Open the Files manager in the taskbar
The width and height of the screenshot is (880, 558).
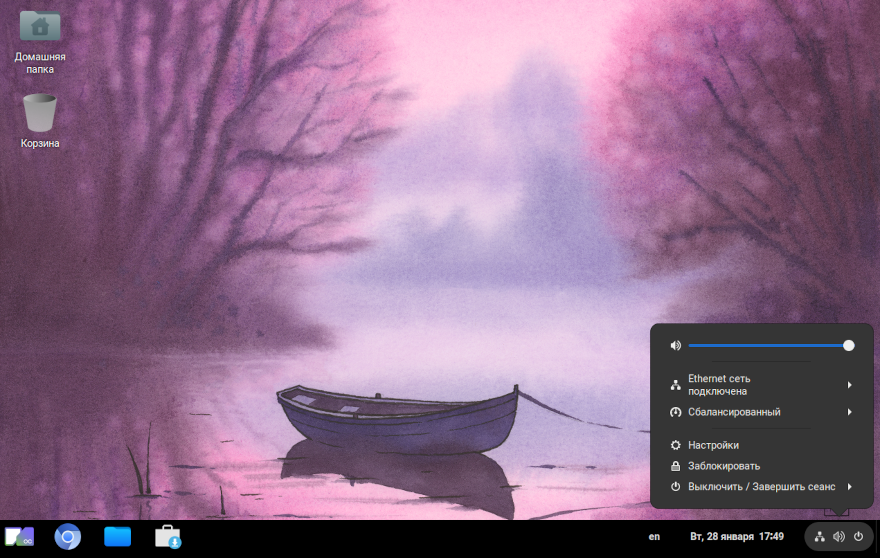pos(118,537)
